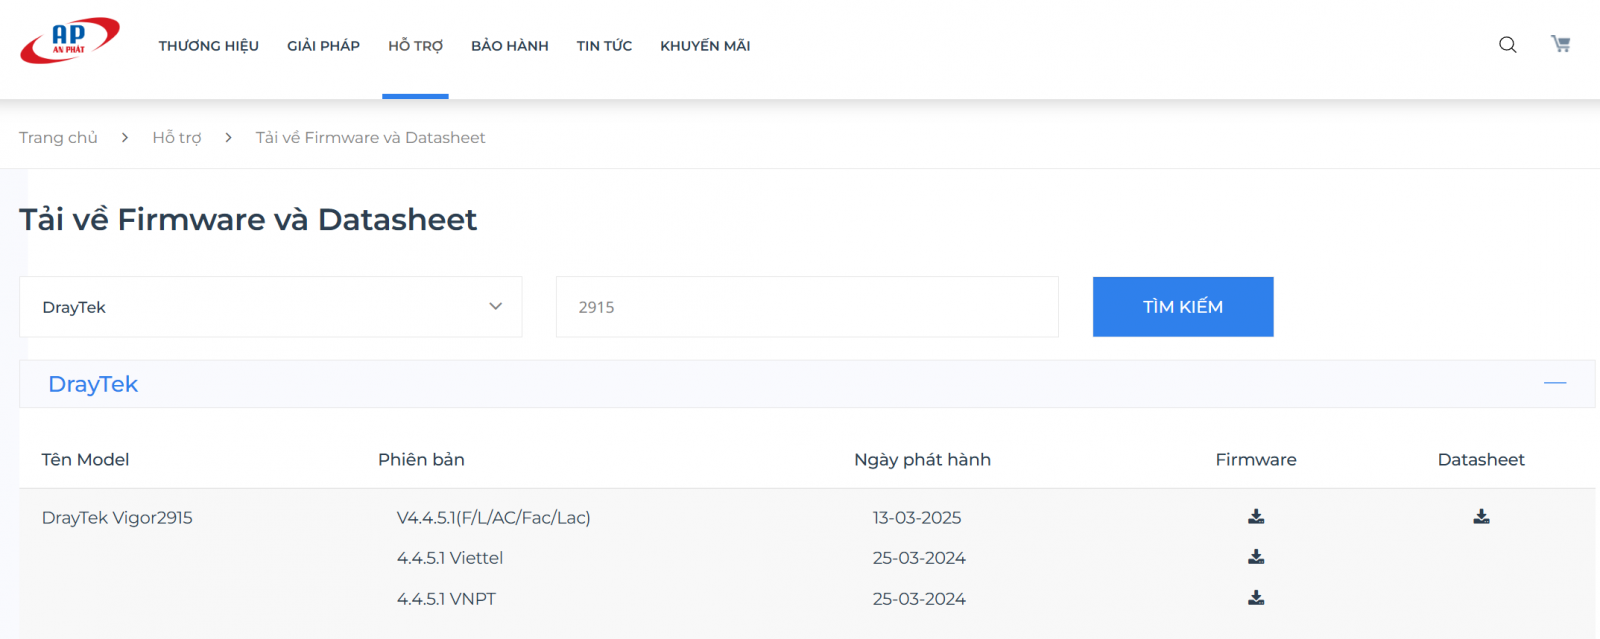The image size is (1600, 639).
Task: Download firmware 4.4.5.1 VNPT
Action: [1256, 598]
